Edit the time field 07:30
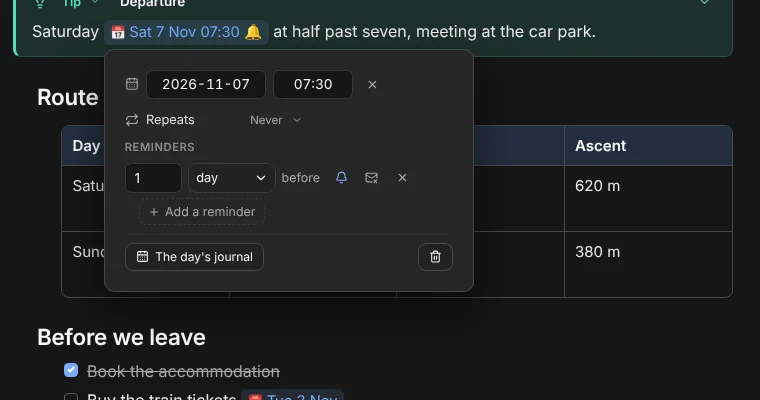 point(313,84)
